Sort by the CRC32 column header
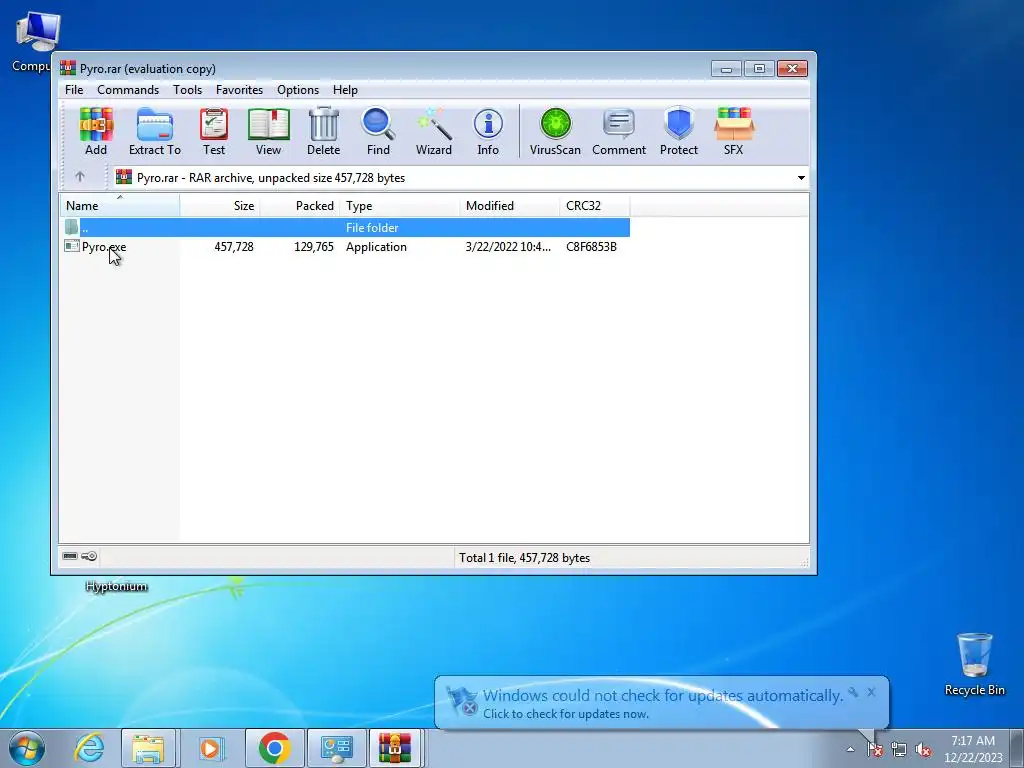Screen dimensions: 1024x768 tap(594, 206)
